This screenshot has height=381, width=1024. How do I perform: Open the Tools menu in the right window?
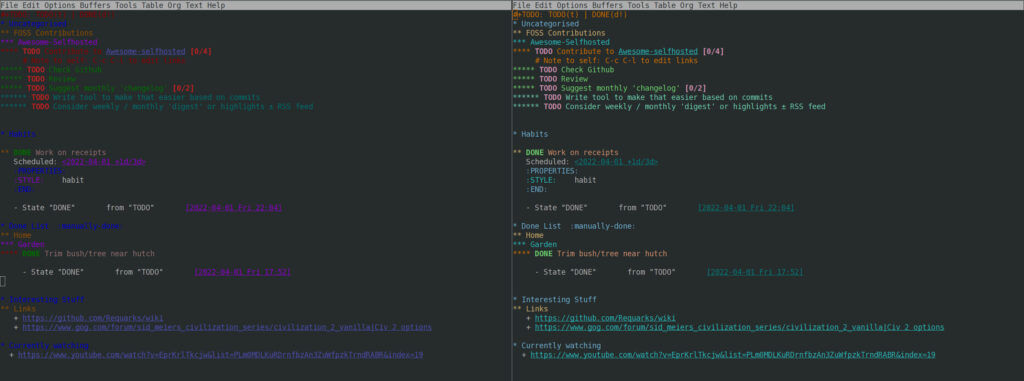[639, 5]
